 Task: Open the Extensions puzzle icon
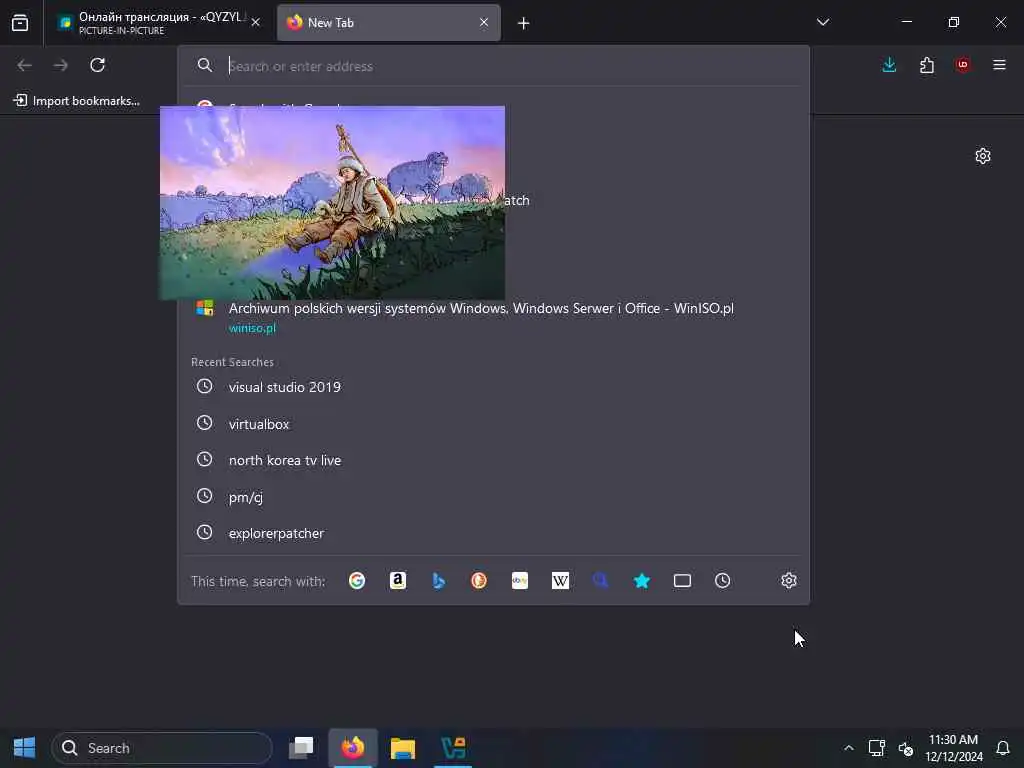(927, 65)
